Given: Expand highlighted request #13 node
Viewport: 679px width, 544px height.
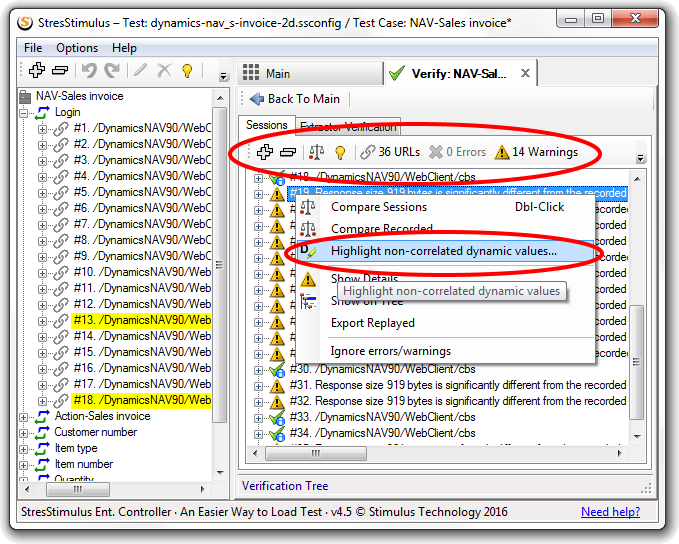Looking at the screenshot, I should [42, 321].
